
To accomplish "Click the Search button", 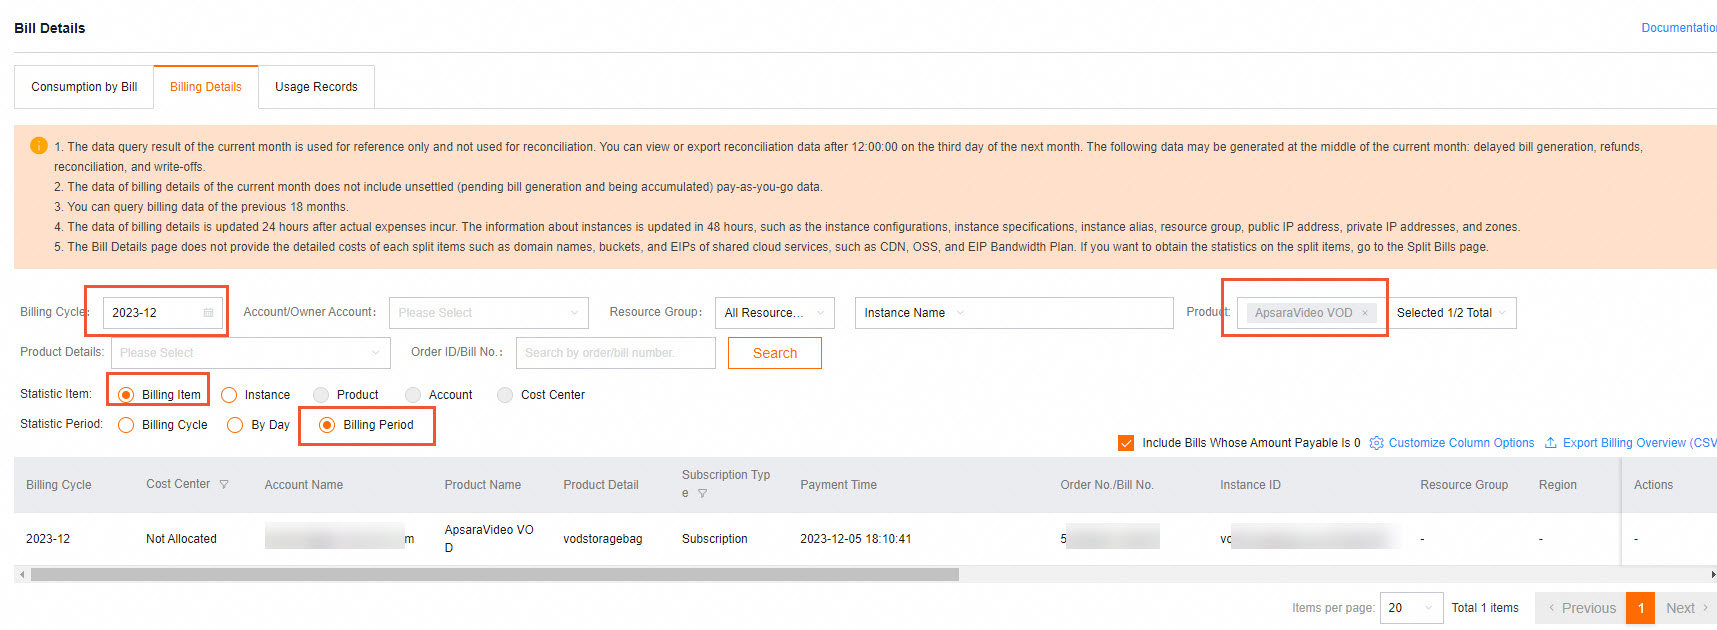I will click(775, 353).
